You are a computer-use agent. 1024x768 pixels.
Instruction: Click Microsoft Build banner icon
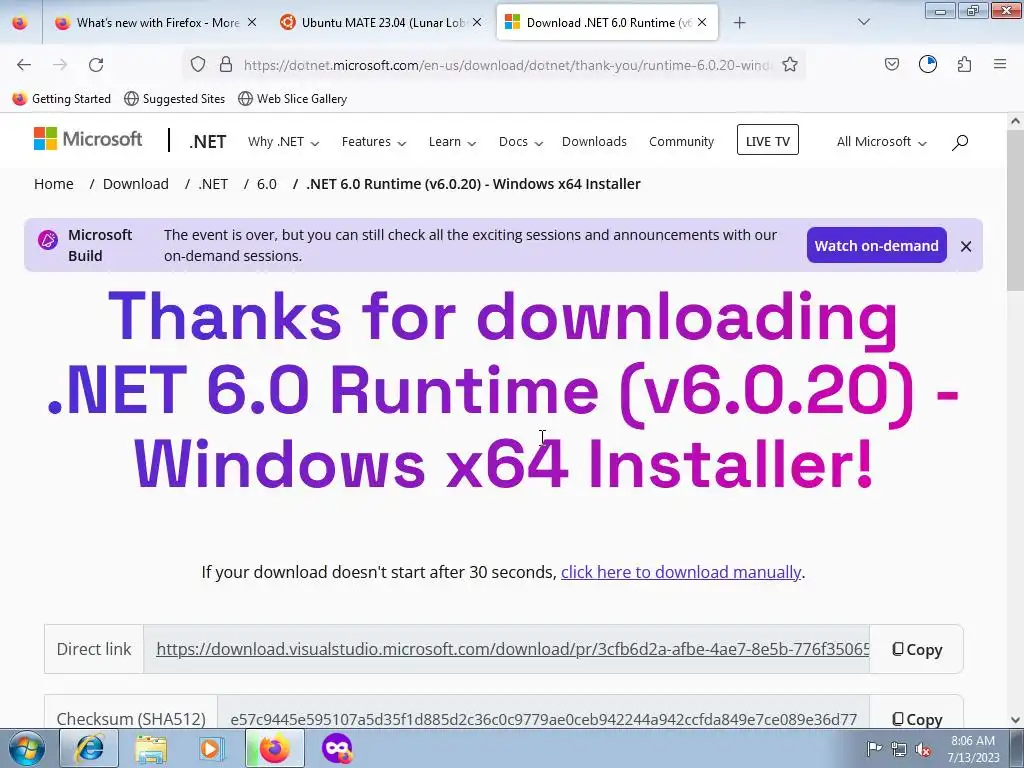(x=48, y=240)
